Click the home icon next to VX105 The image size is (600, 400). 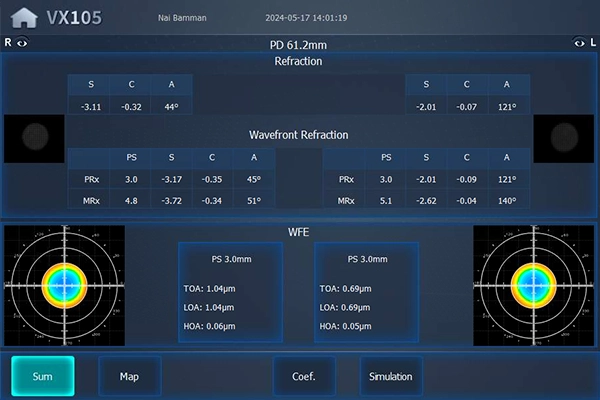22,18
